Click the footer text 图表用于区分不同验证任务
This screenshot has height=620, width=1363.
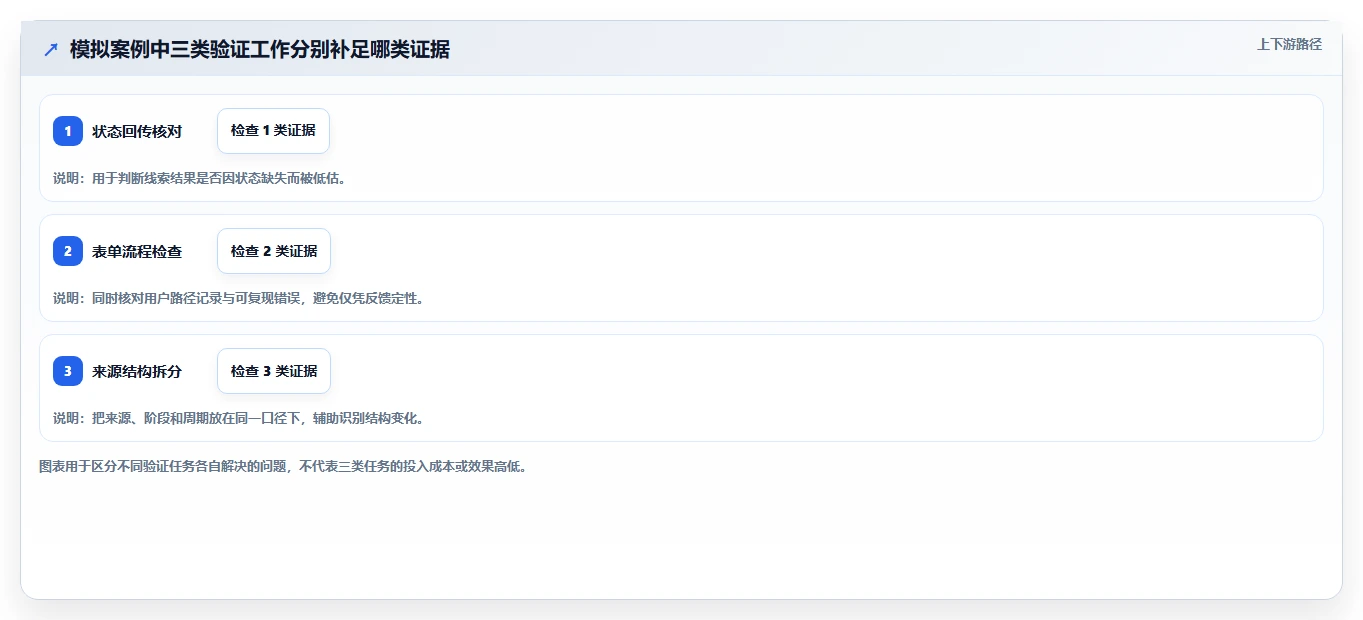coord(282,466)
